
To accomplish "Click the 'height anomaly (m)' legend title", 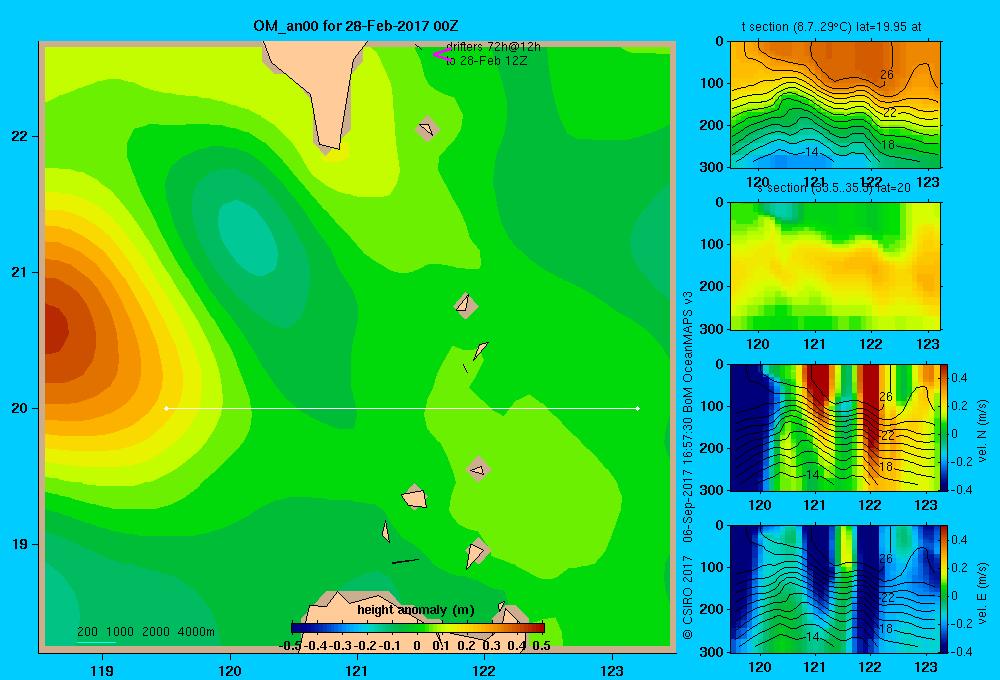I will tap(416, 610).
